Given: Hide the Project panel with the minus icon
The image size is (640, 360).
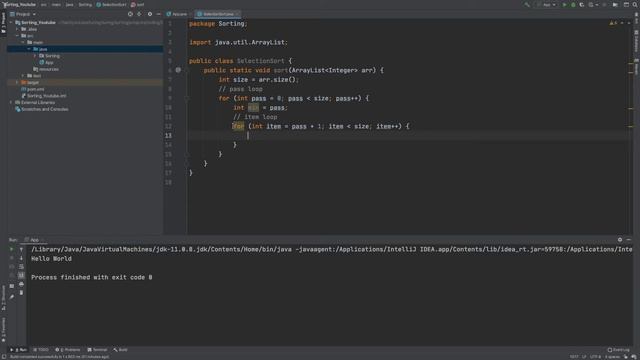Looking at the screenshot, I should 158,14.
